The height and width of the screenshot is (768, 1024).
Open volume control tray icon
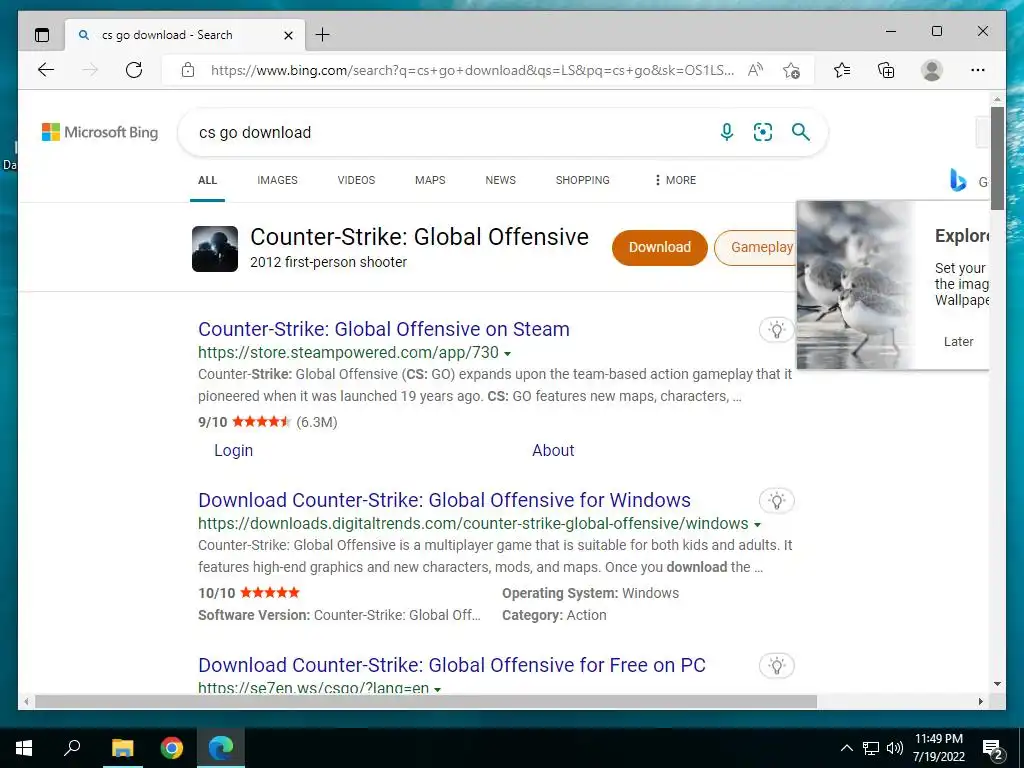(894, 748)
